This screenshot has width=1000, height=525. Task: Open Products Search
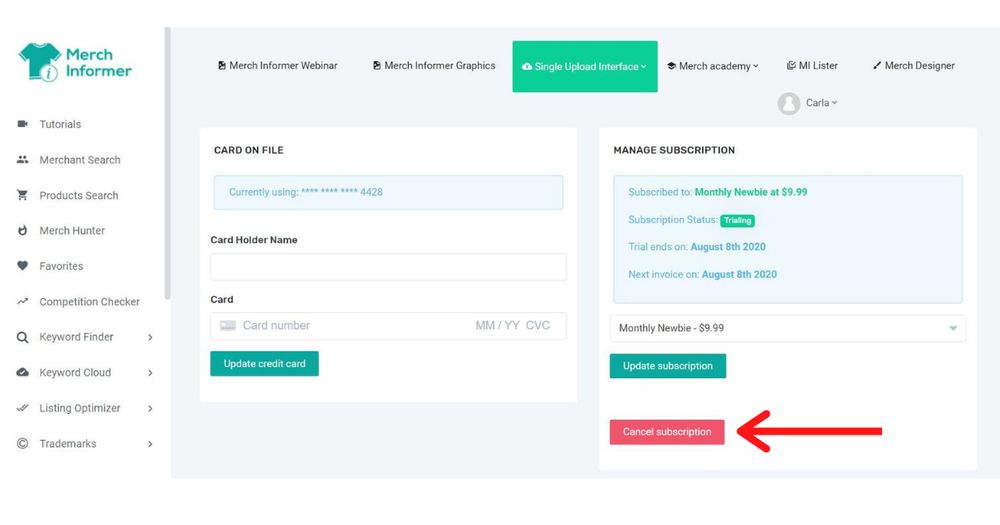(78, 196)
